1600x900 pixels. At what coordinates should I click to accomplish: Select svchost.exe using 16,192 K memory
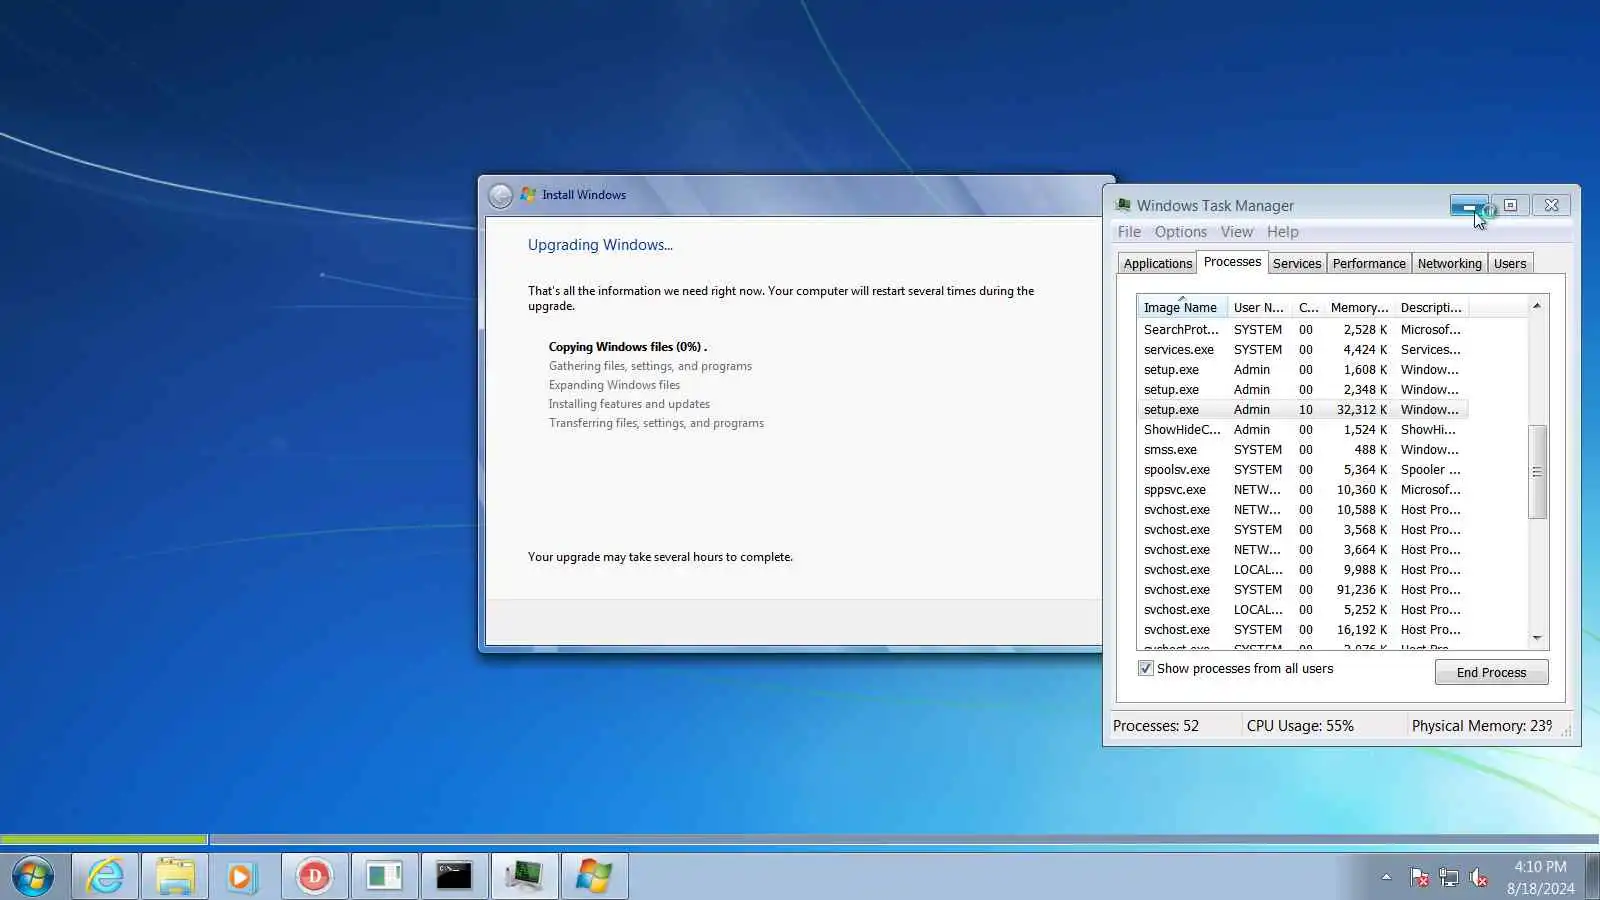(x=1302, y=629)
